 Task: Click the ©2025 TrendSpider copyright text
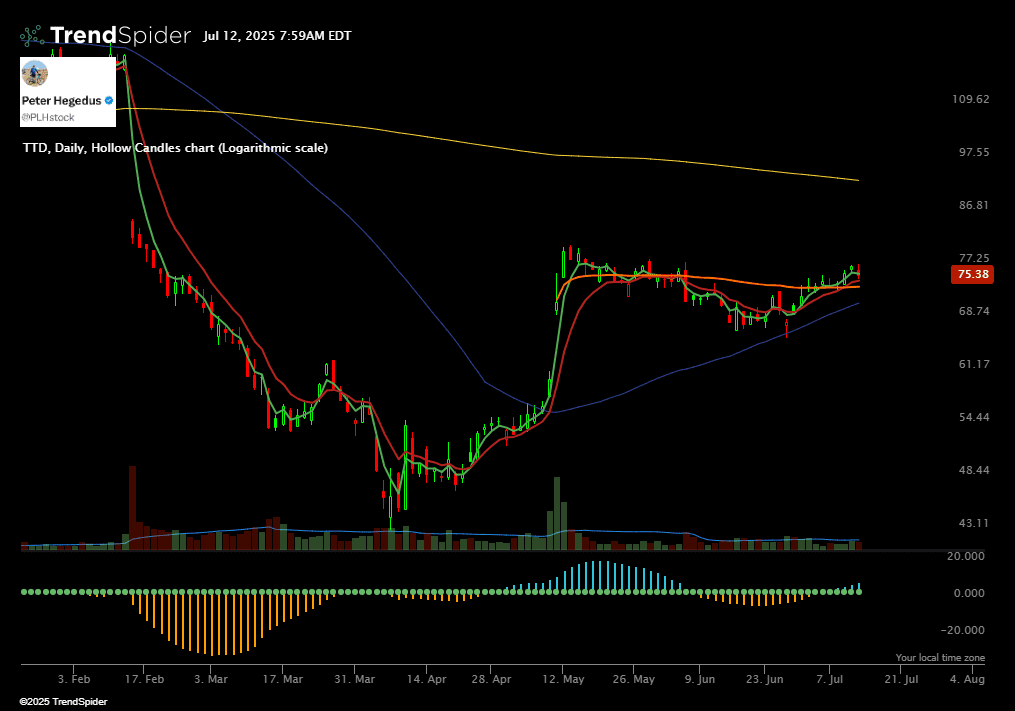(63, 702)
